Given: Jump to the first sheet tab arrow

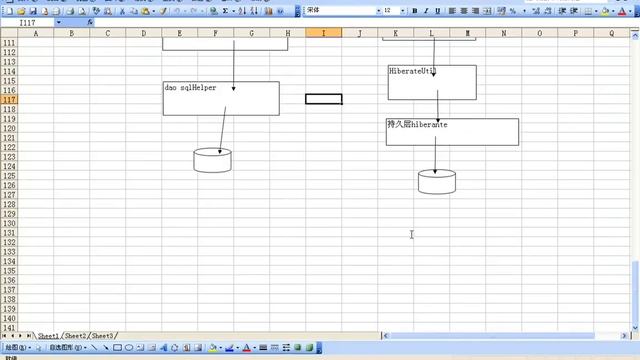Looking at the screenshot, I should click(4, 336).
